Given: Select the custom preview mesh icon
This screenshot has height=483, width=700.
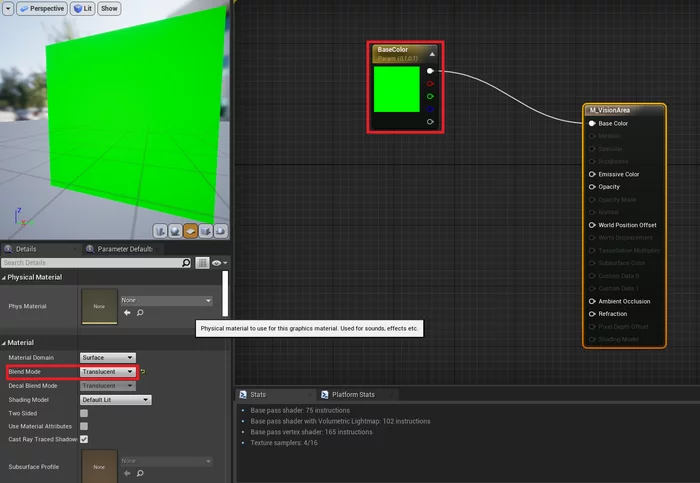Looking at the screenshot, I should (221, 231).
